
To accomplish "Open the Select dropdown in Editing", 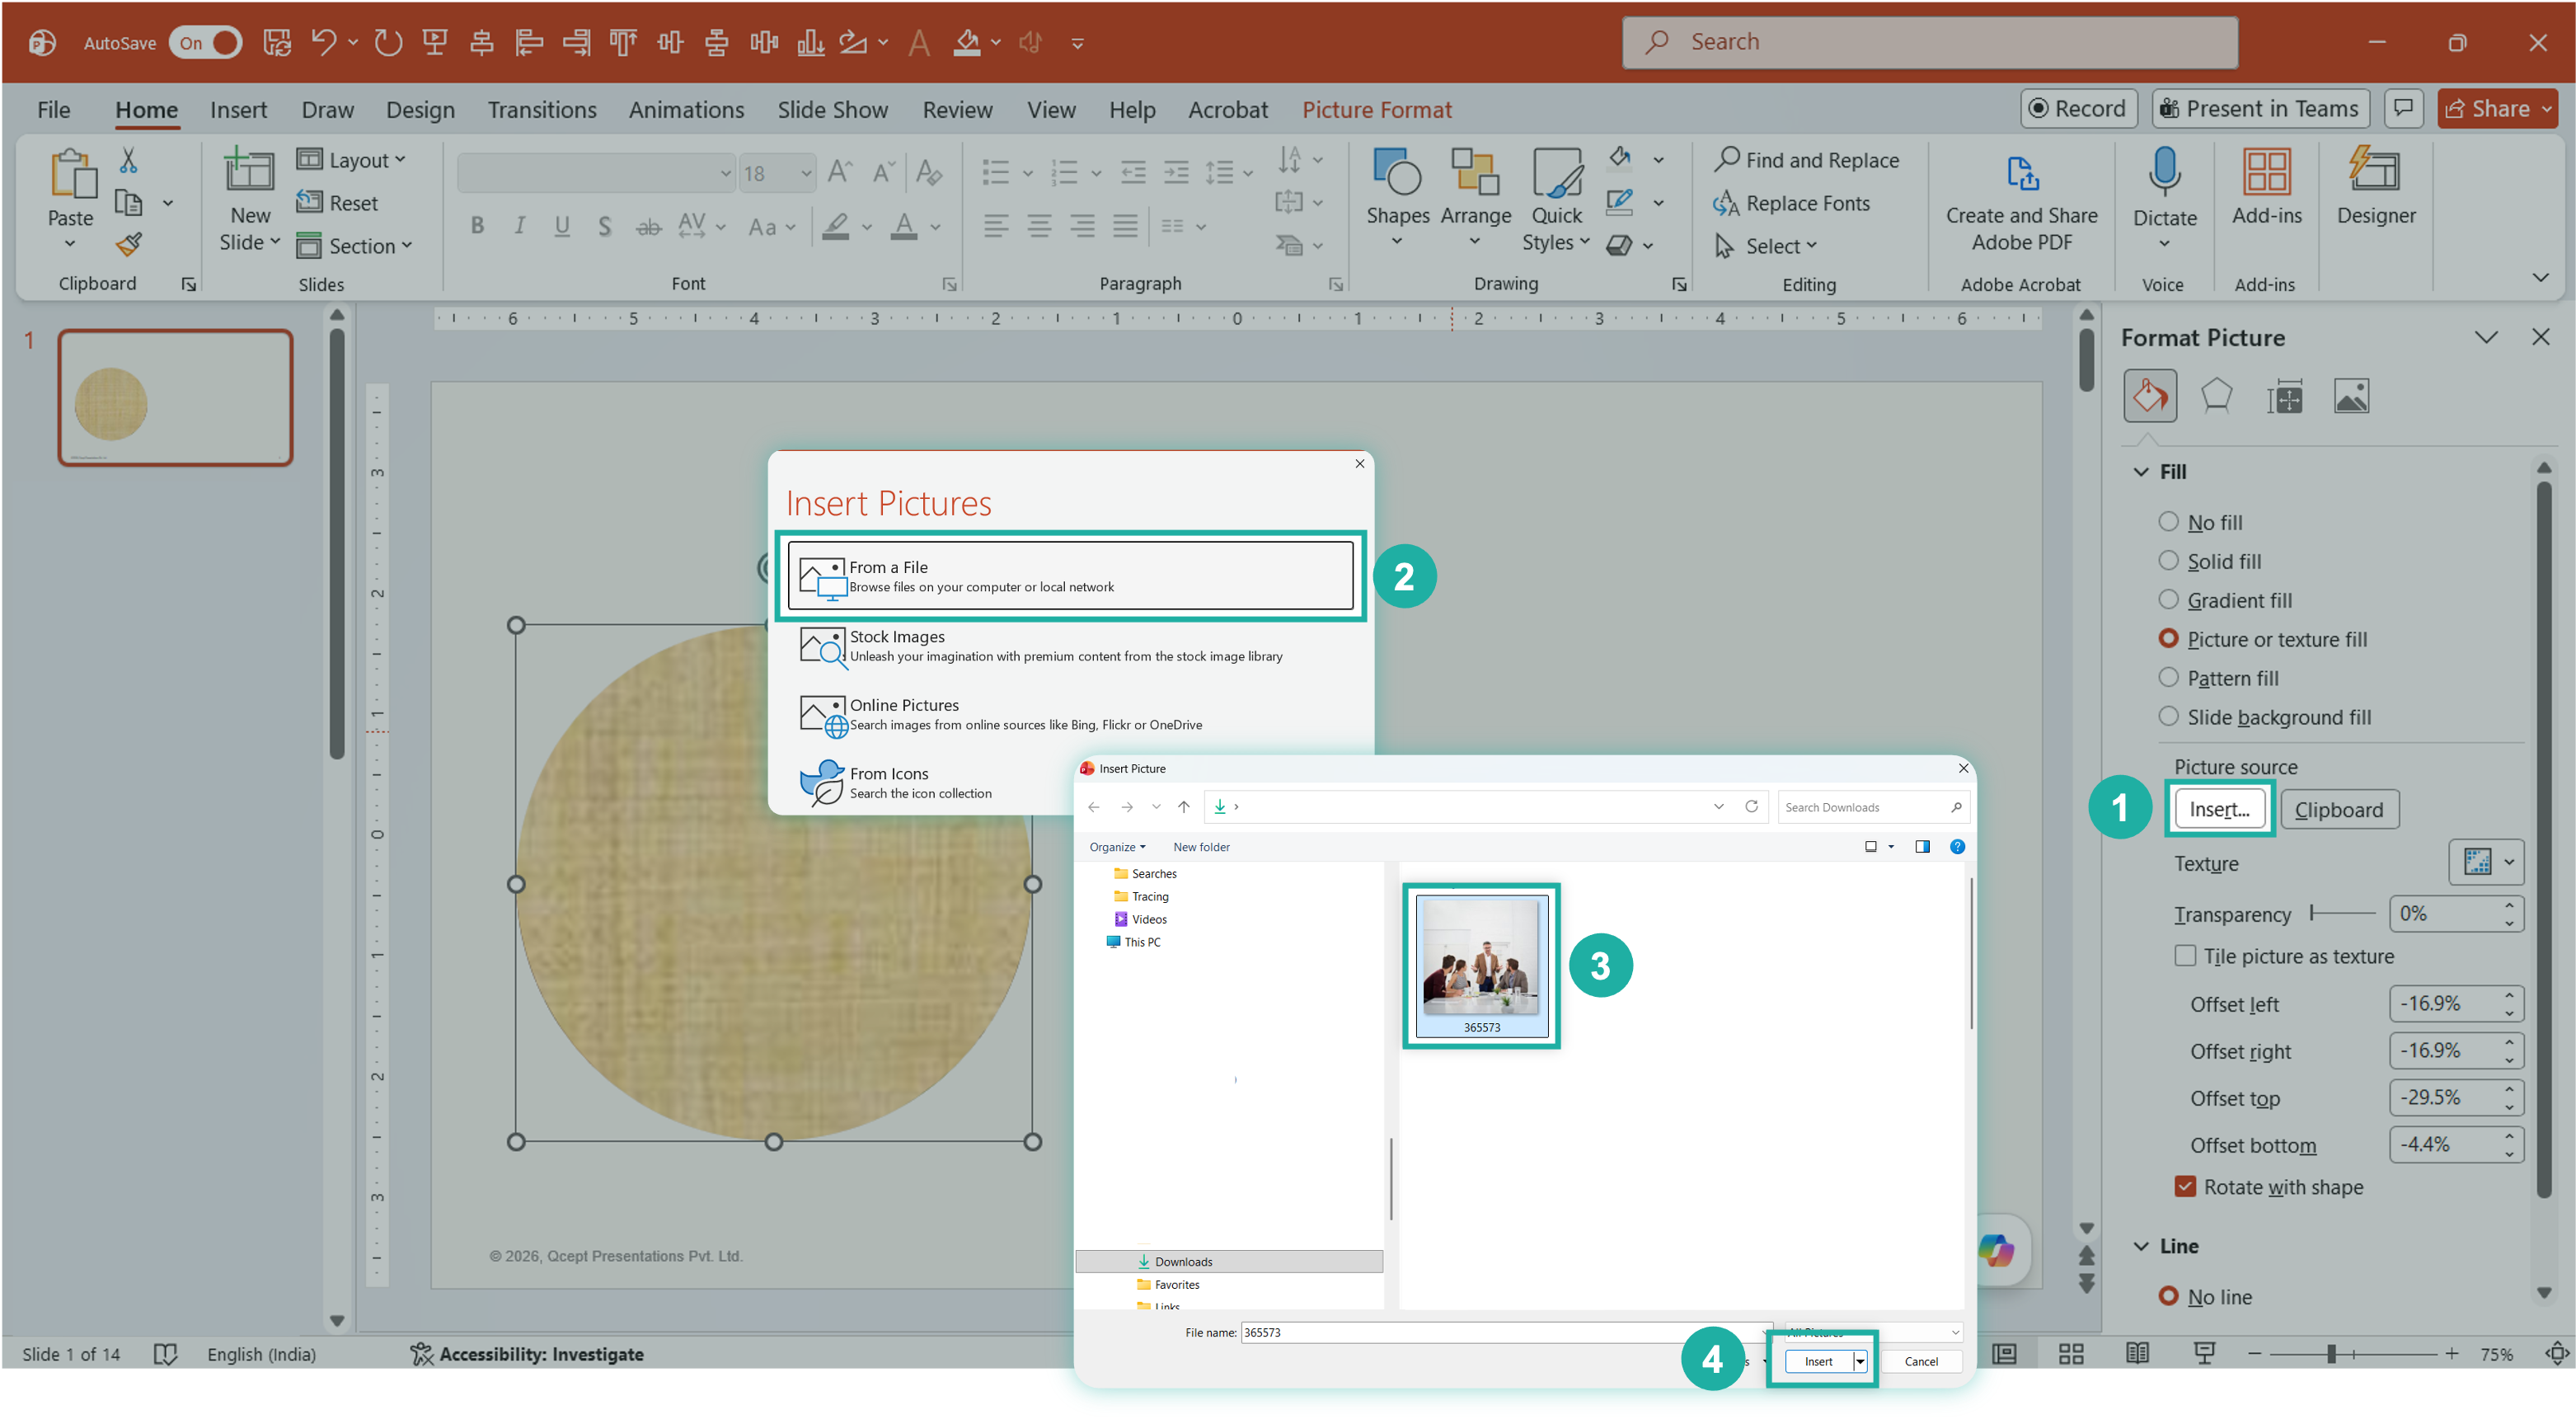I will [1767, 246].
